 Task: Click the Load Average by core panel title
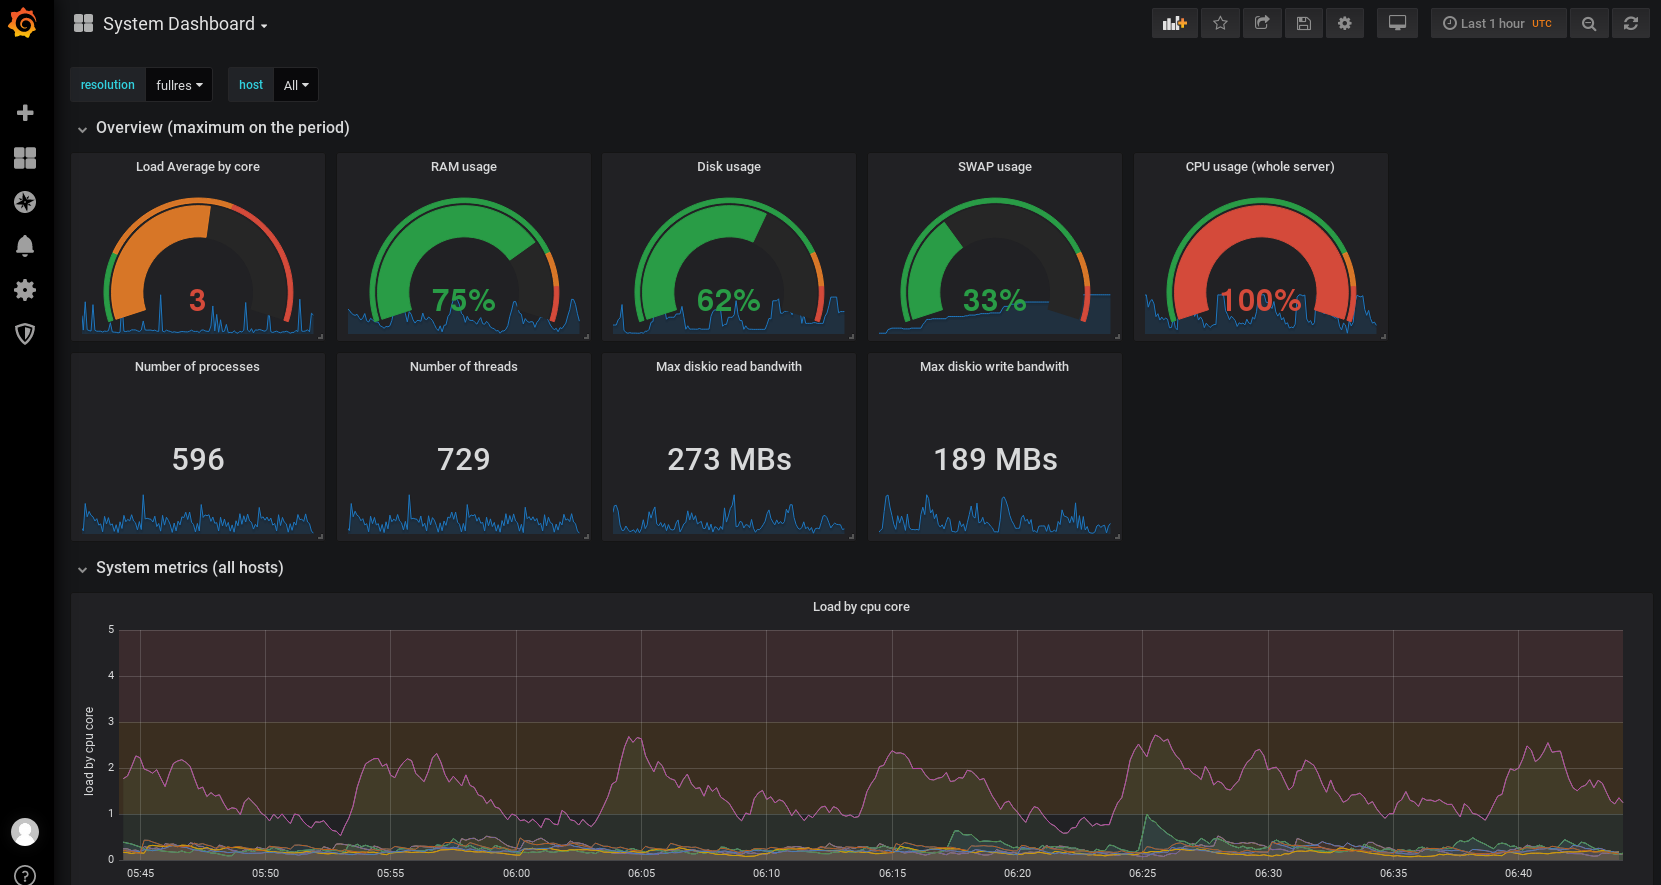(198, 167)
